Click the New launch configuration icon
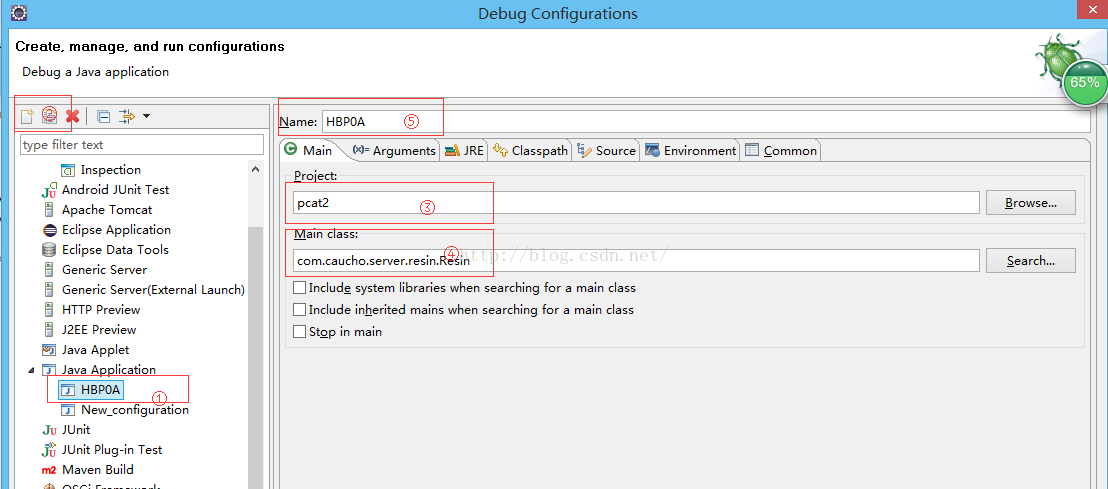Screen dimensions: 1108x489 coord(28,116)
